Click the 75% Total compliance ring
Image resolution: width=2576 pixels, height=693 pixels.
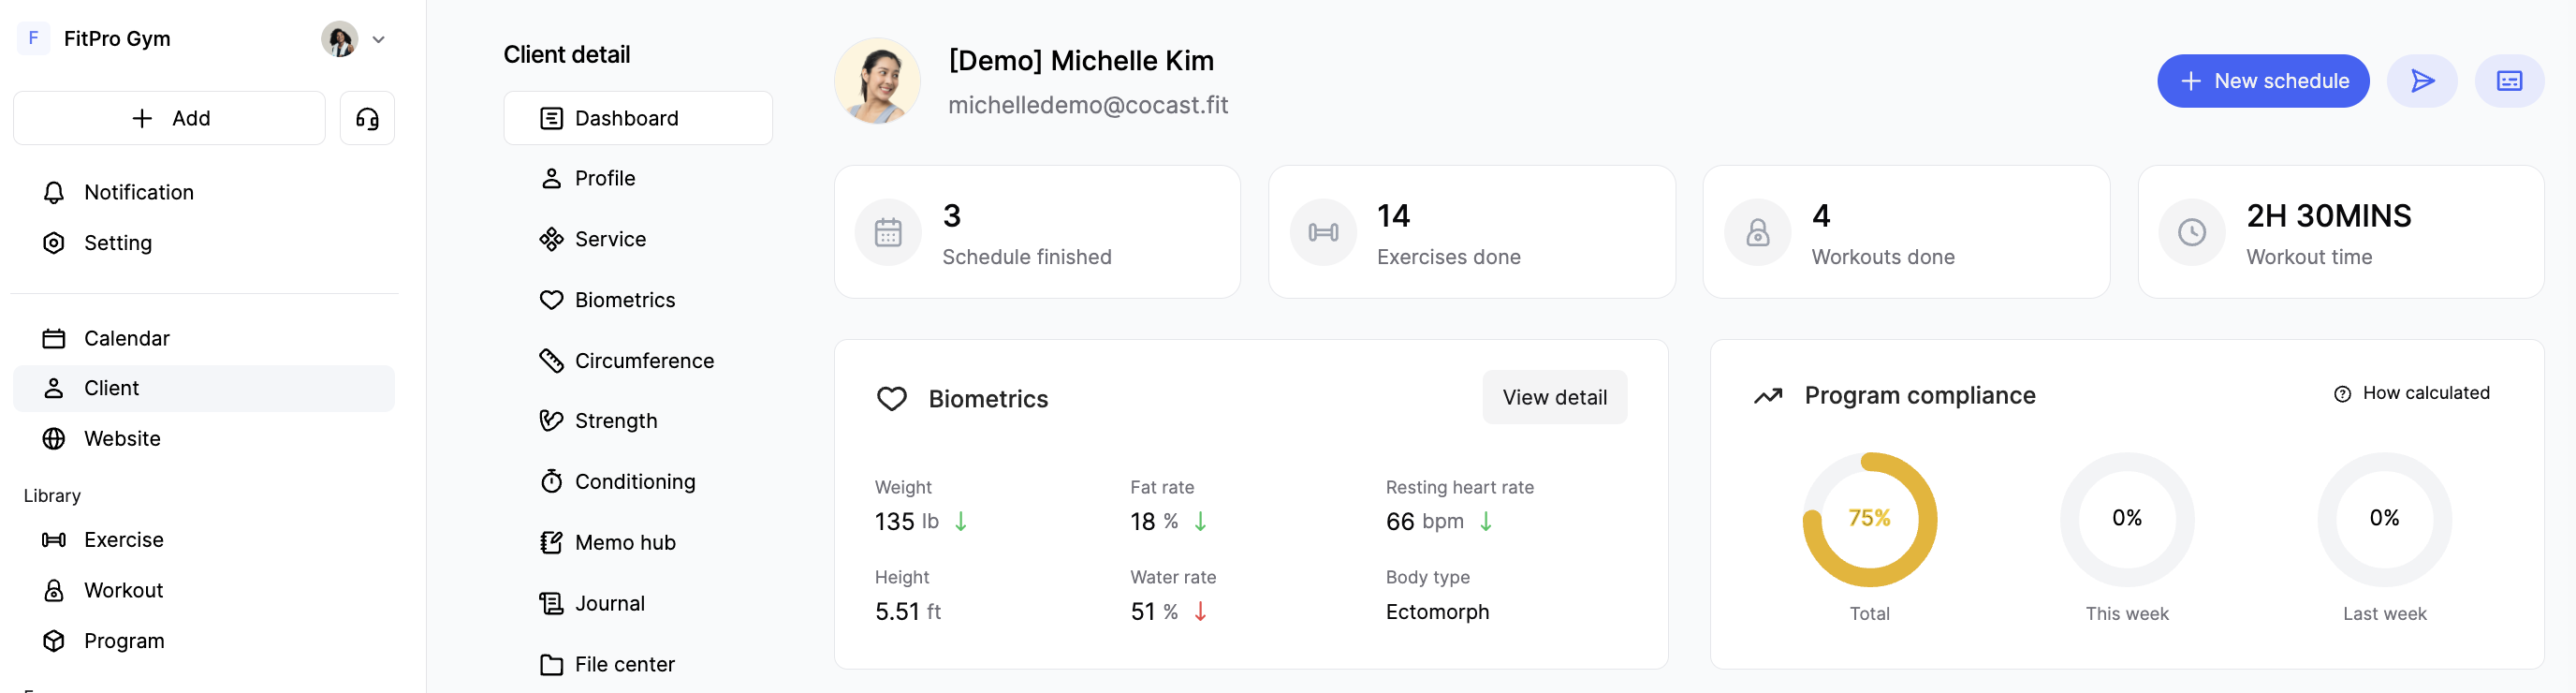[1868, 519]
